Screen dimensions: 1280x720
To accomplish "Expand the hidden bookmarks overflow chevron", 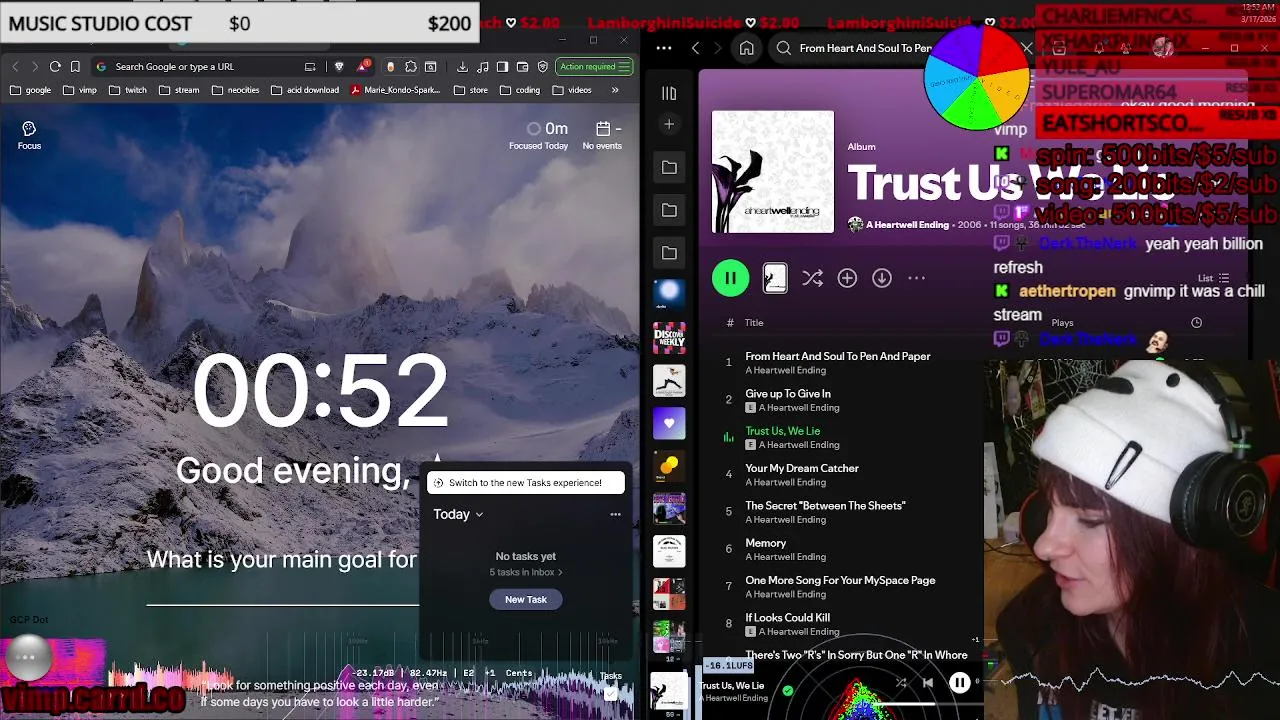I will [615, 90].
